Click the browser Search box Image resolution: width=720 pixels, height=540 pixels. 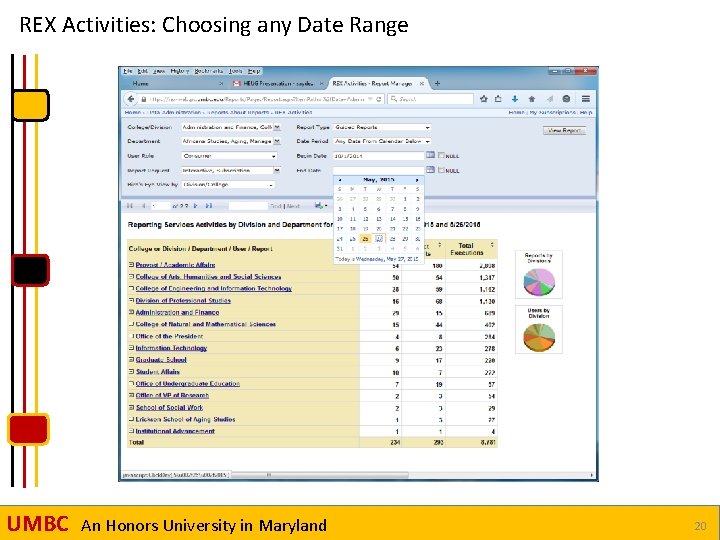[431, 99]
